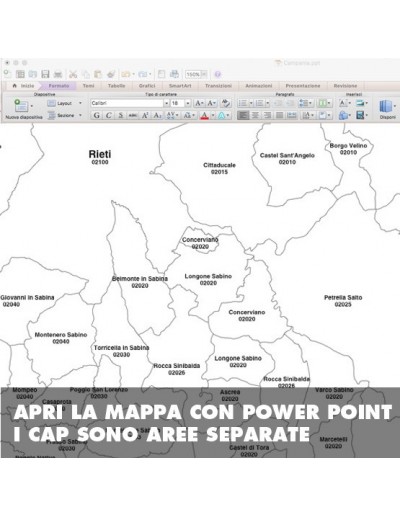Toggle italic C formatting

108,115
